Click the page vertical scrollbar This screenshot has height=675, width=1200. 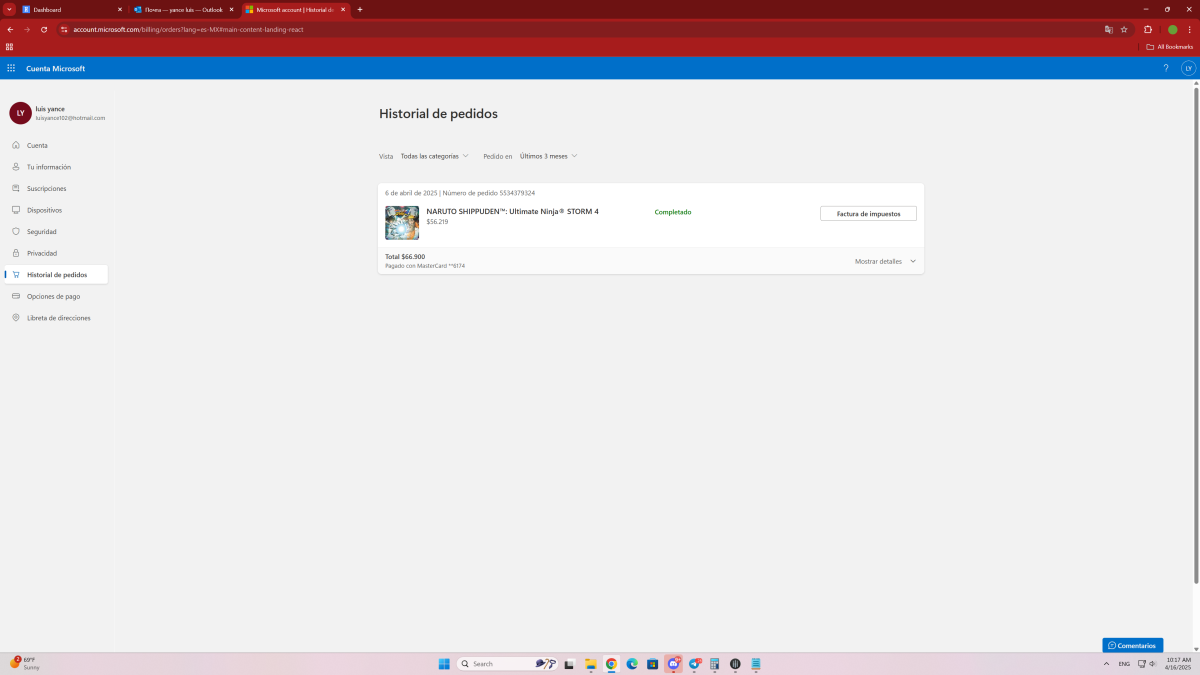tap(1196, 335)
